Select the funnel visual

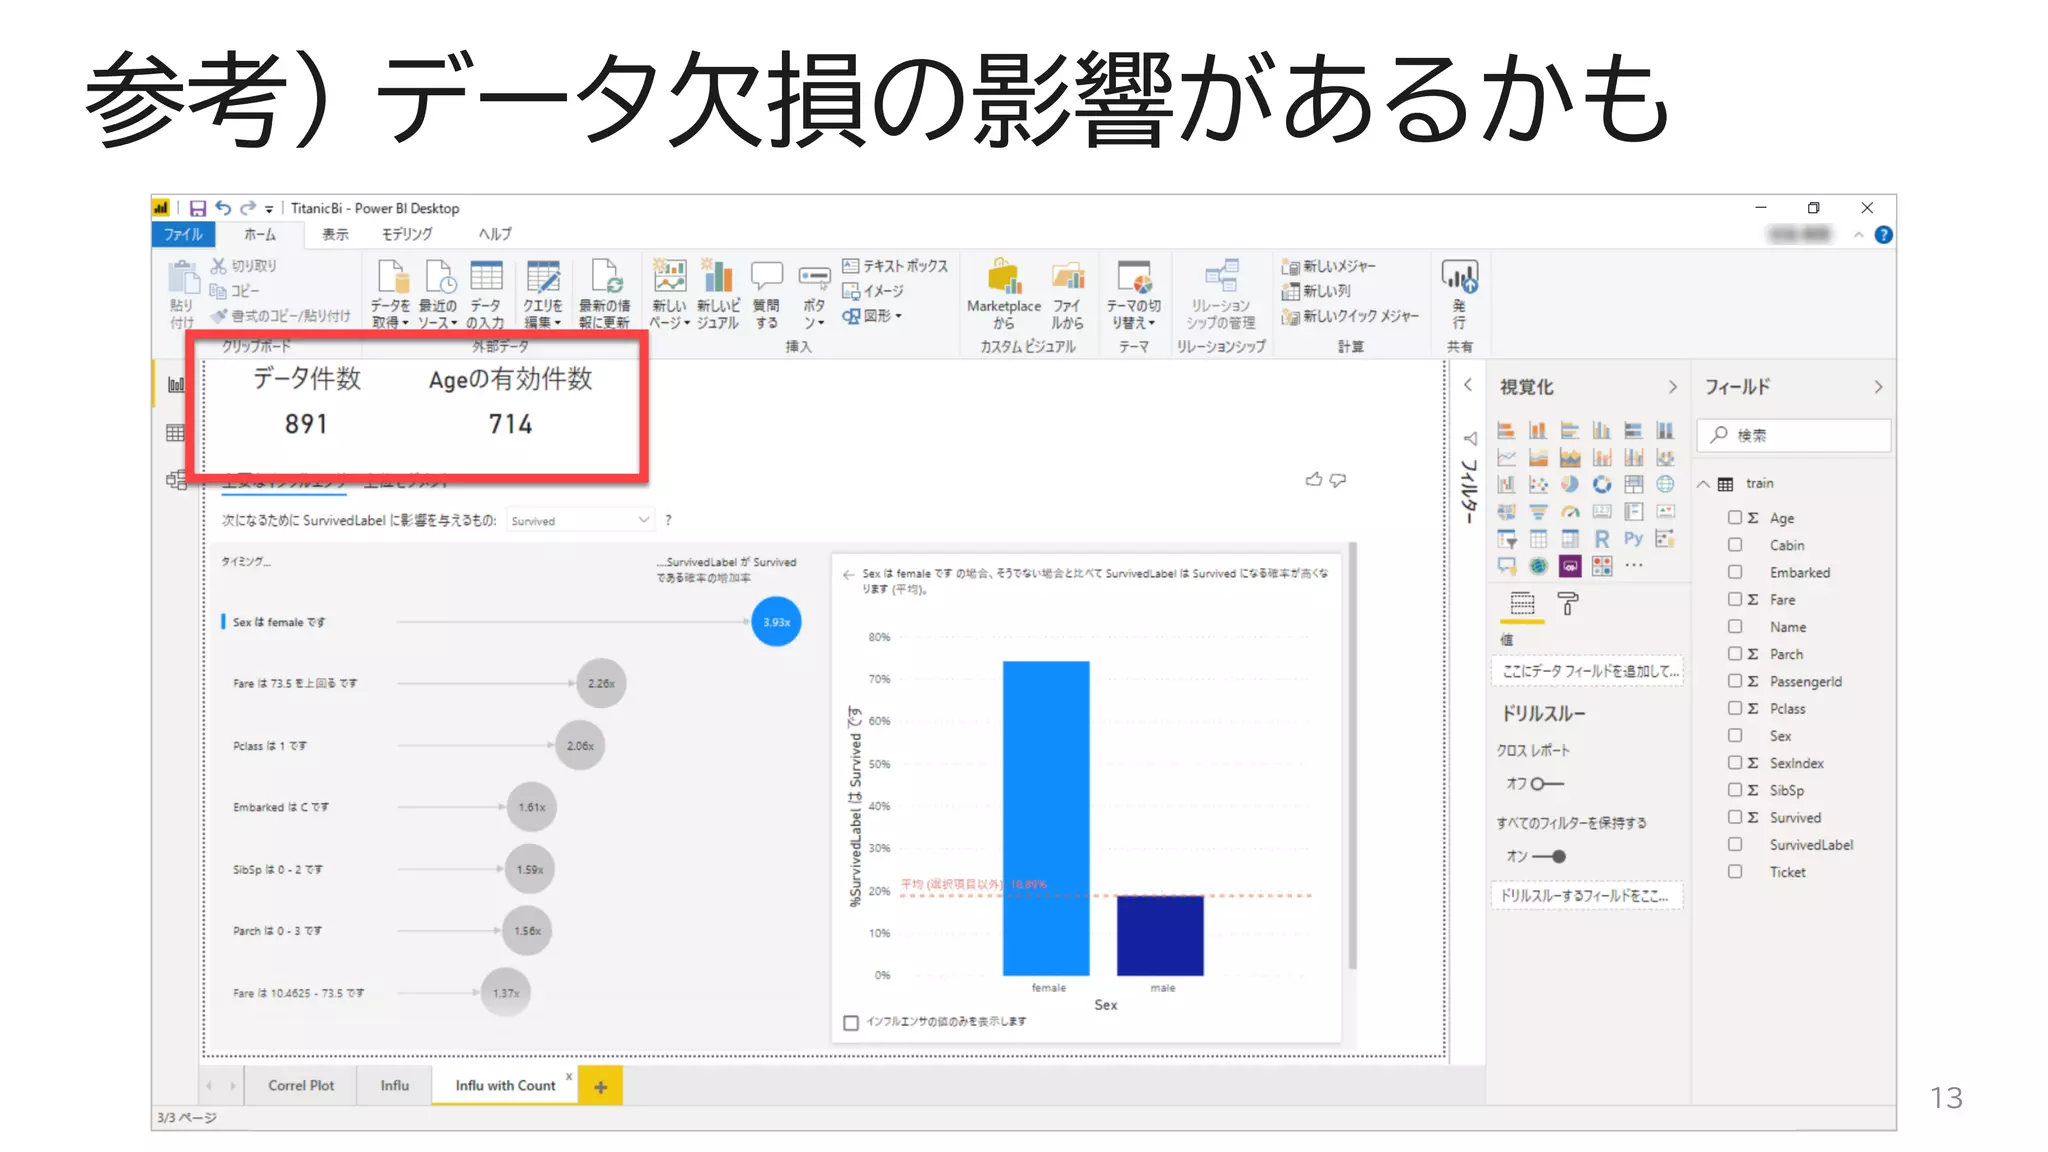pos(1538,511)
